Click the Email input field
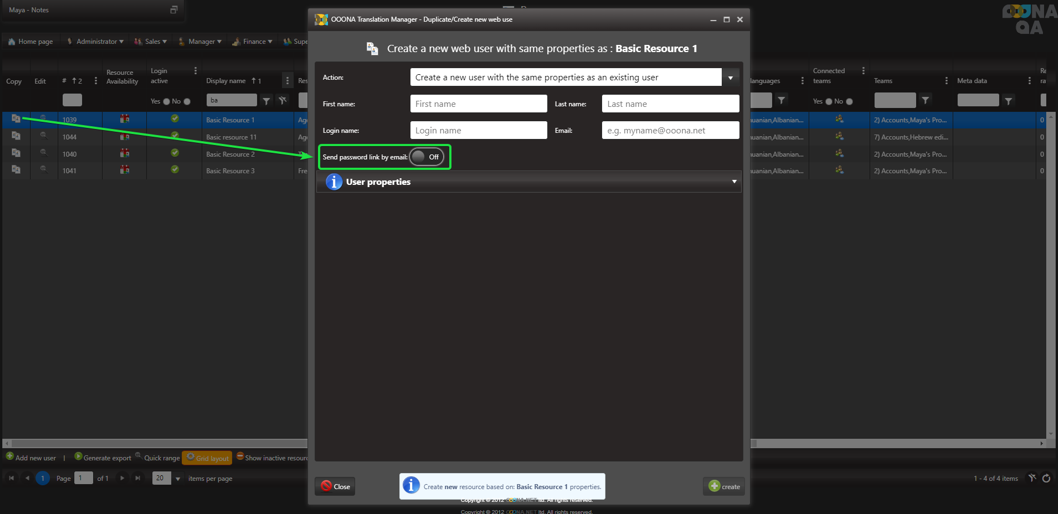The image size is (1058, 515). [670, 130]
